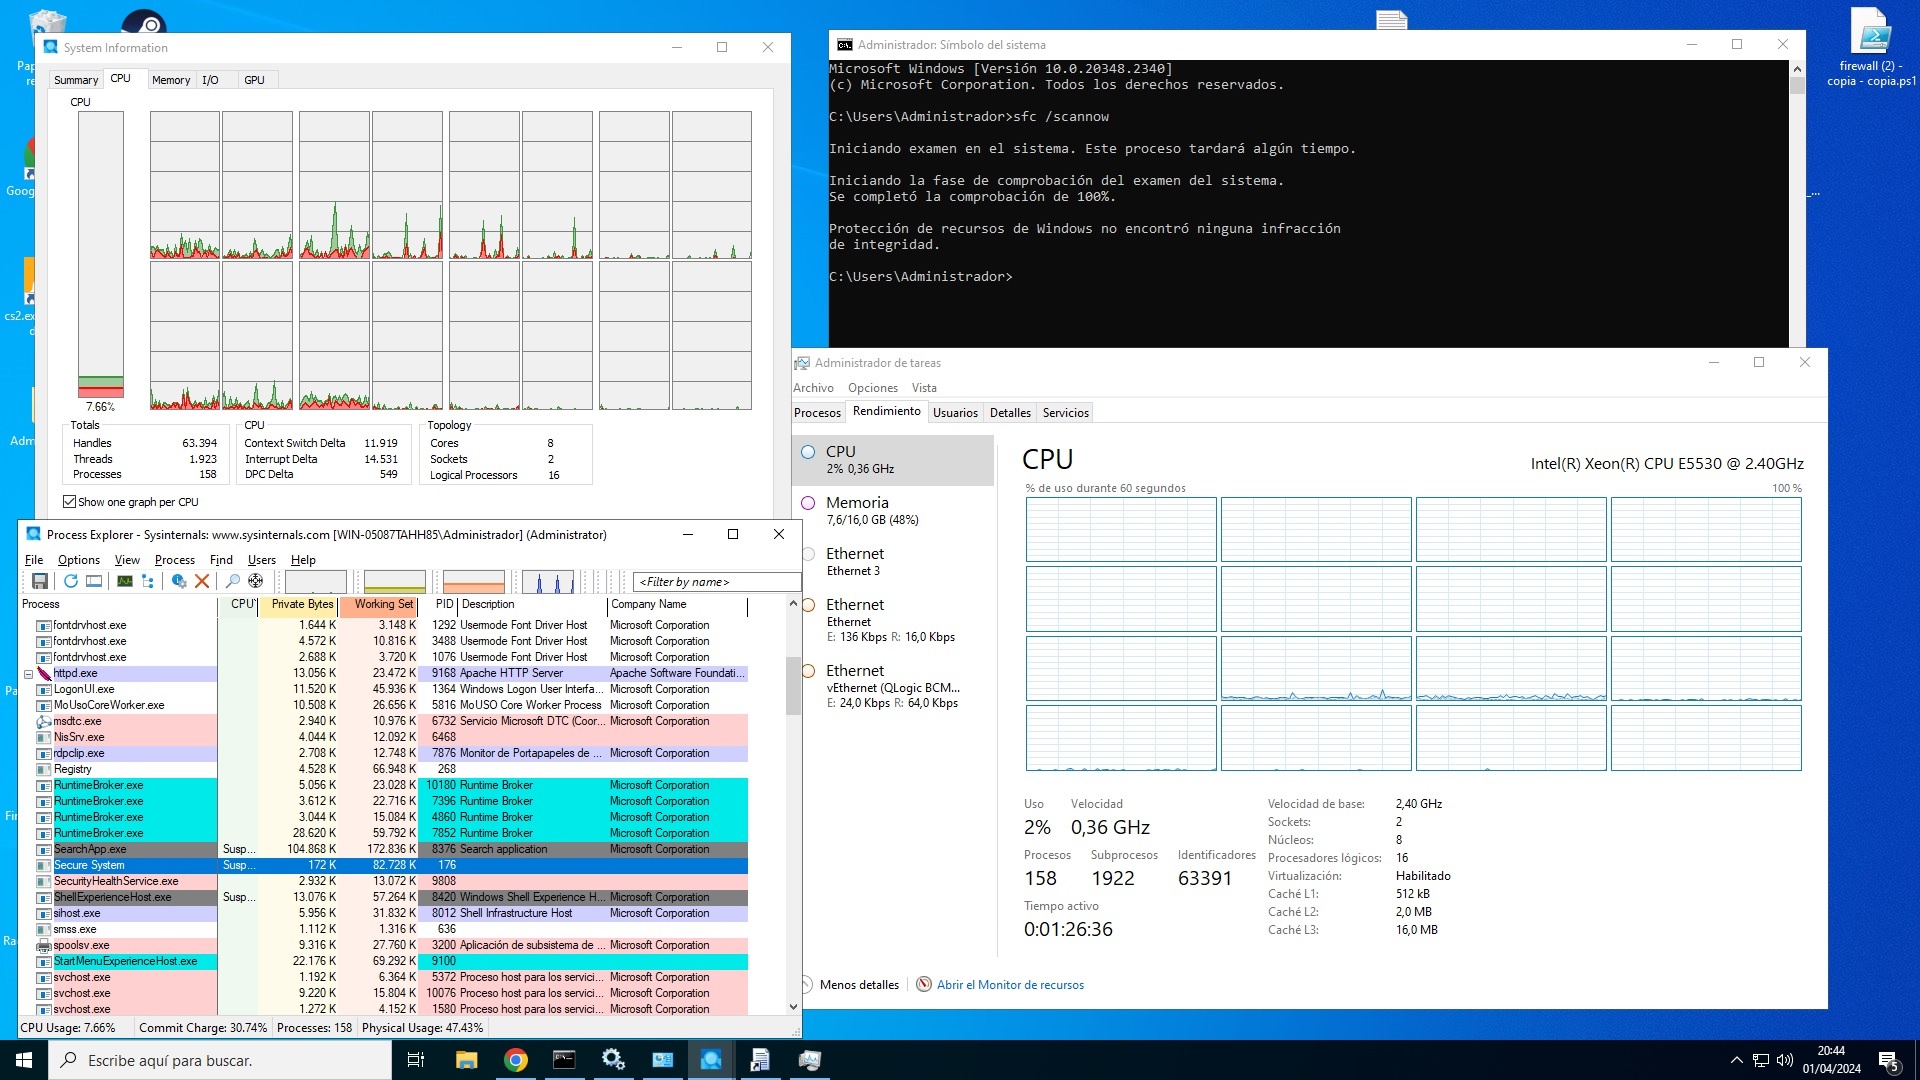Click the red X Kill Process icon
1920x1080 pixels.
202,581
